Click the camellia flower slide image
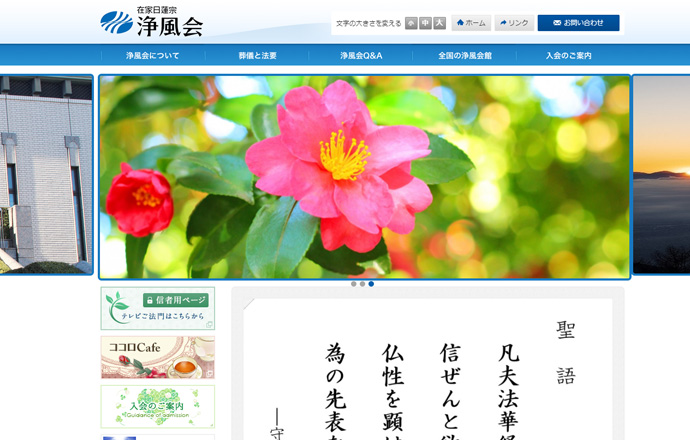 pyautogui.click(x=364, y=177)
